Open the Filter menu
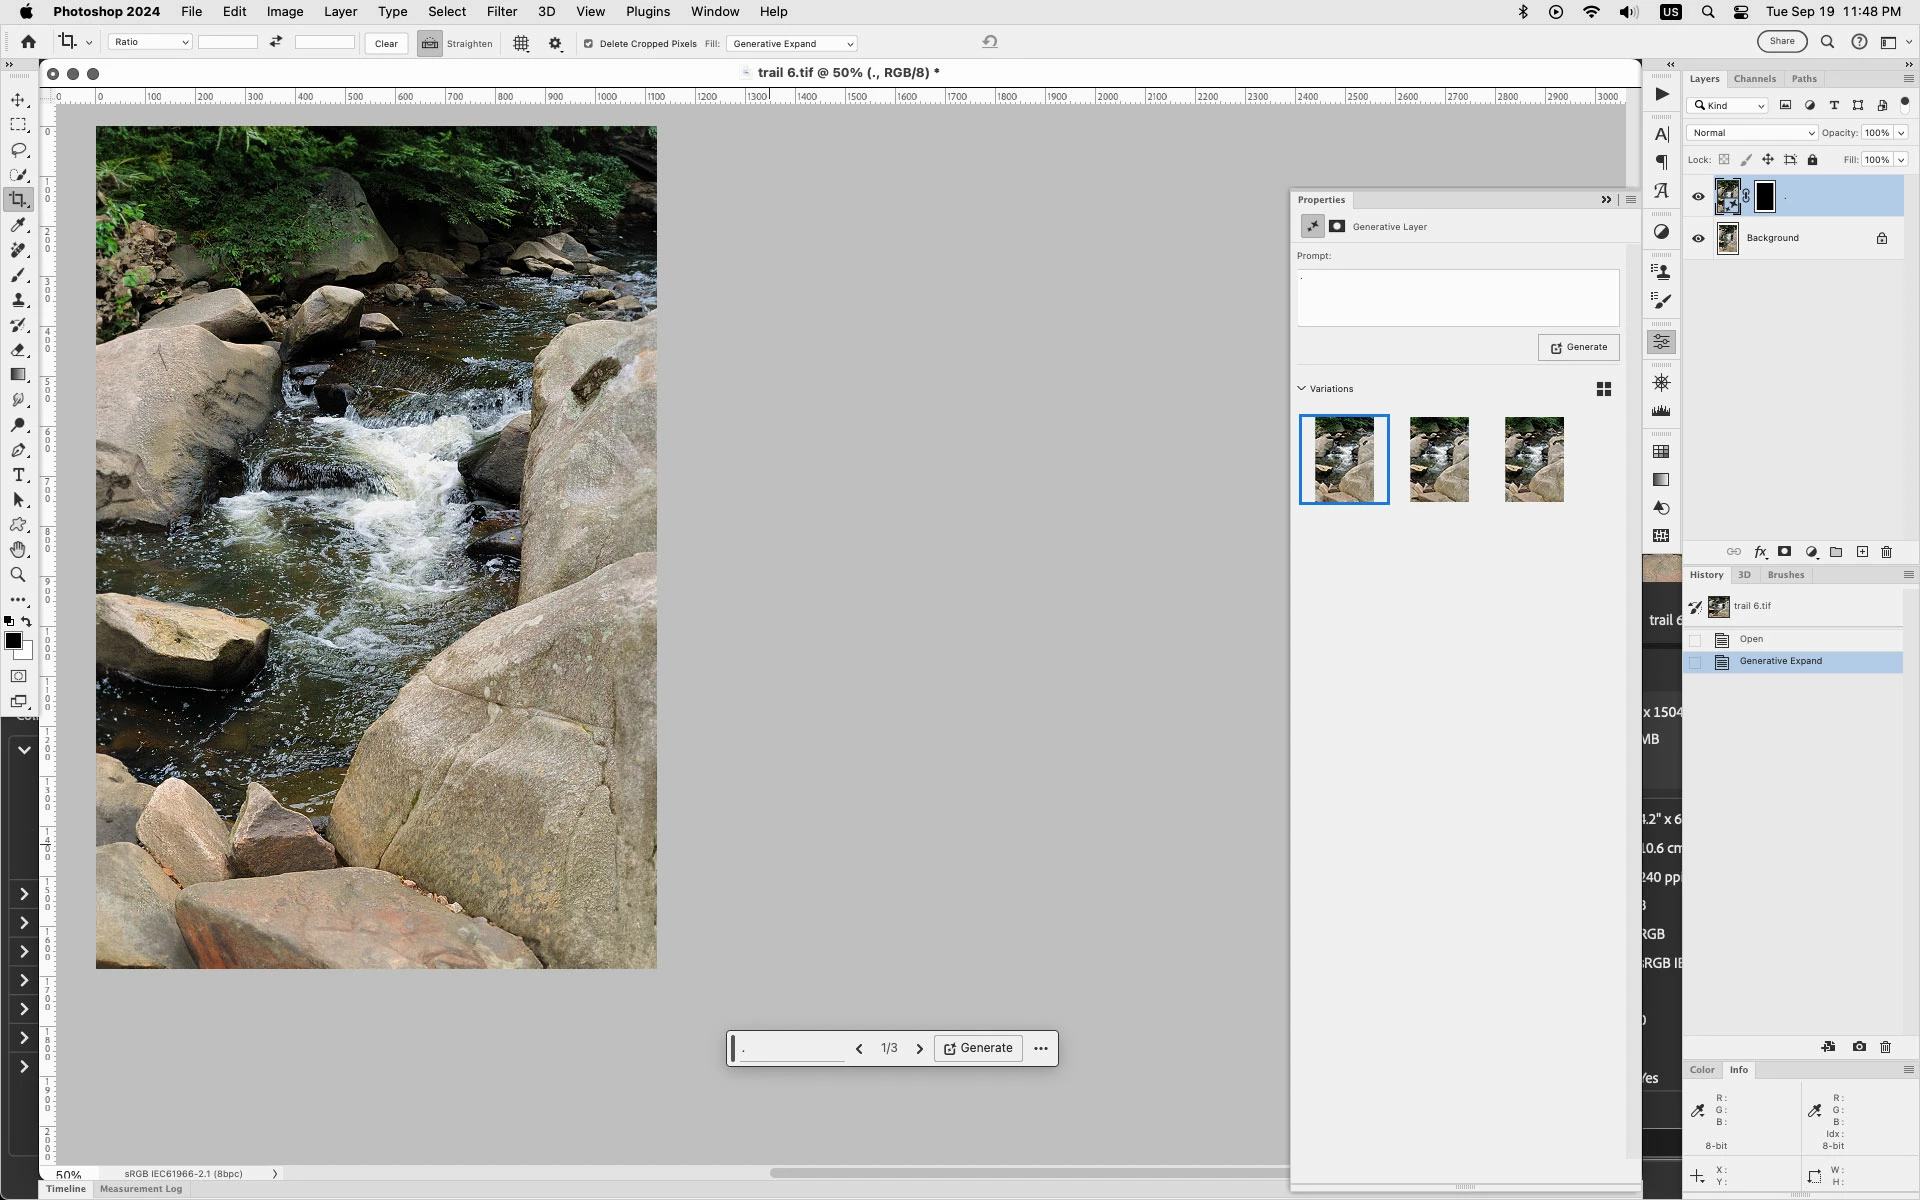Viewport: 1920px width, 1200px height. coord(501,12)
